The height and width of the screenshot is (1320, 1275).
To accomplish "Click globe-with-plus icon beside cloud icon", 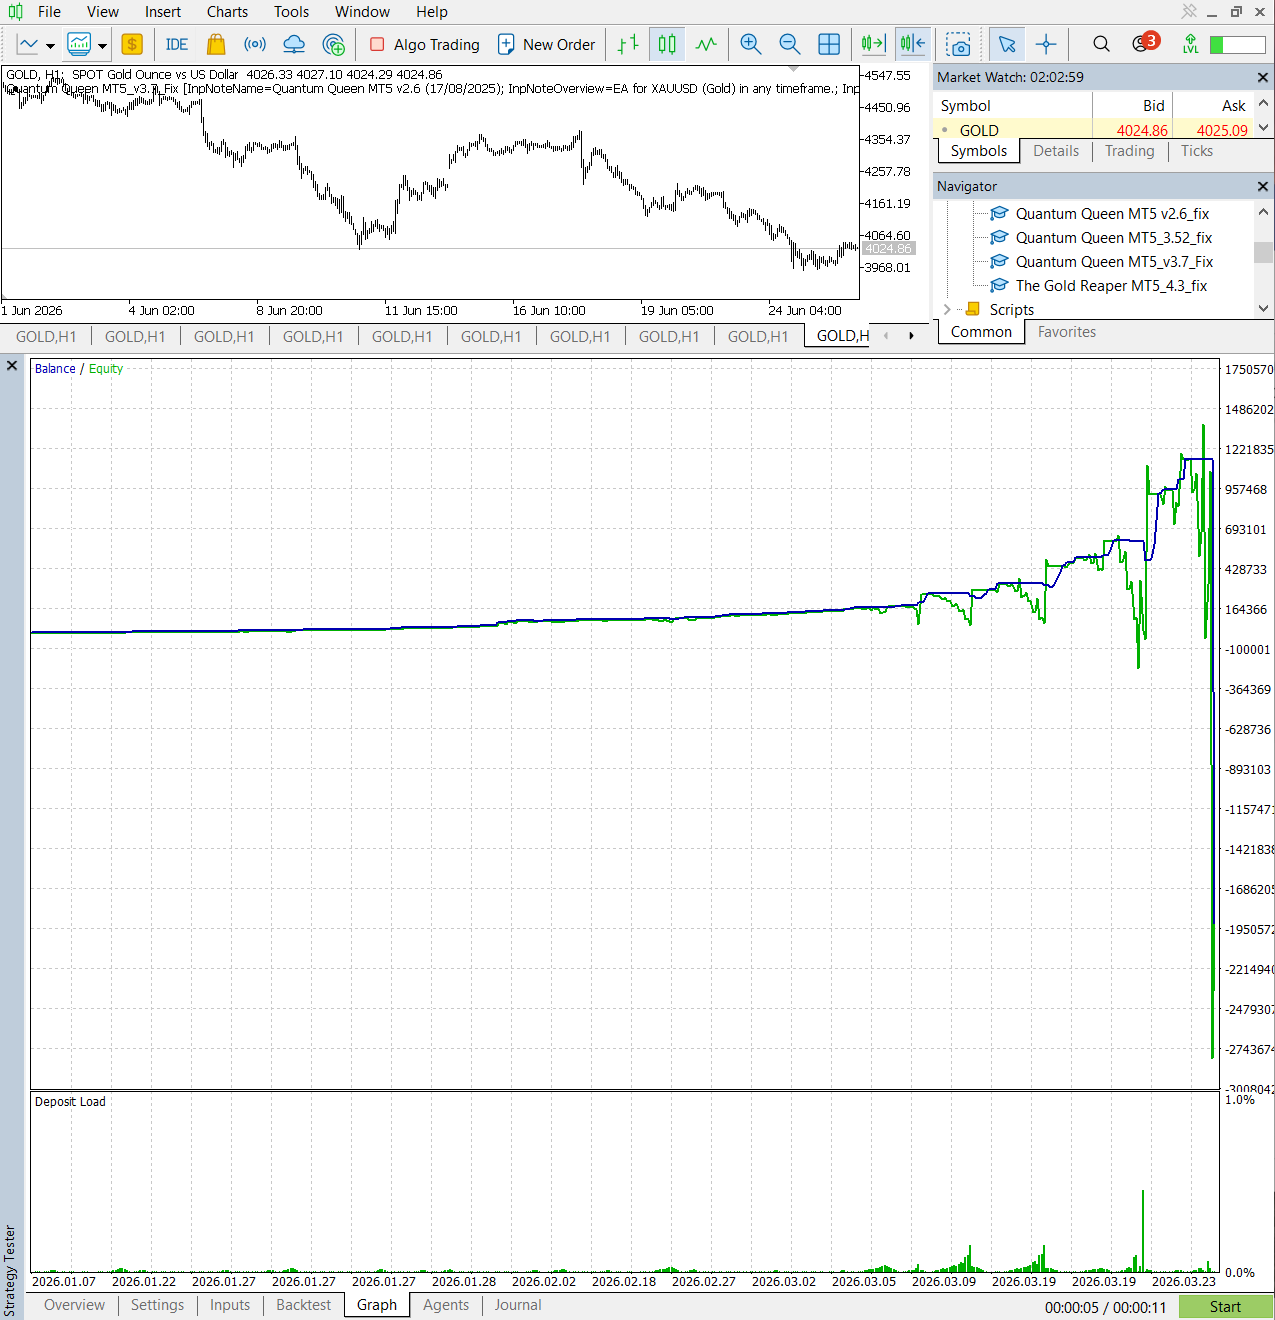I will point(334,44).
